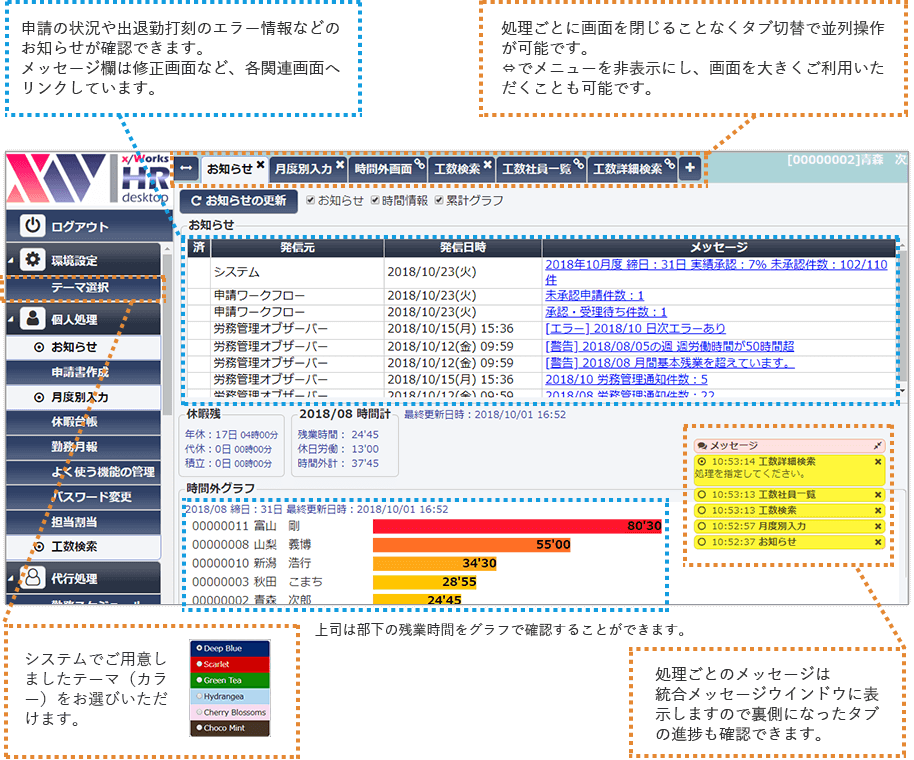Collapse the 個人処理 section arrow
Image resolution: width=914 pixels, height=760 pixels.
click(x=11, y=320)
